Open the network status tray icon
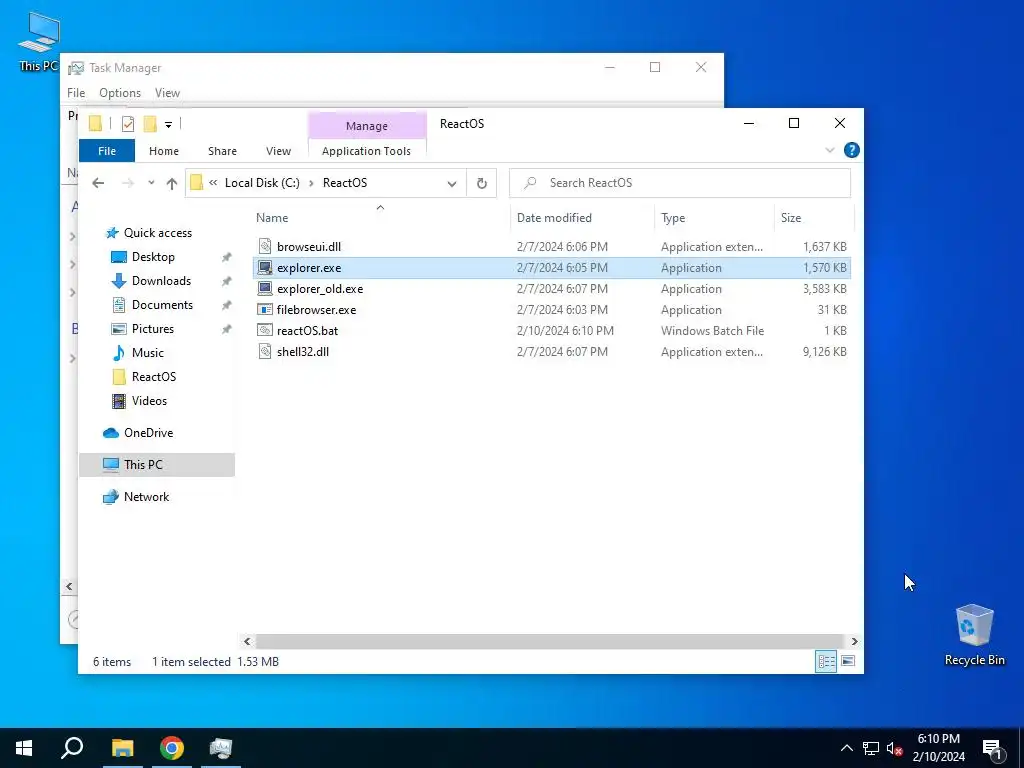Screen dimensions: 1024x768 pos(871,748)
